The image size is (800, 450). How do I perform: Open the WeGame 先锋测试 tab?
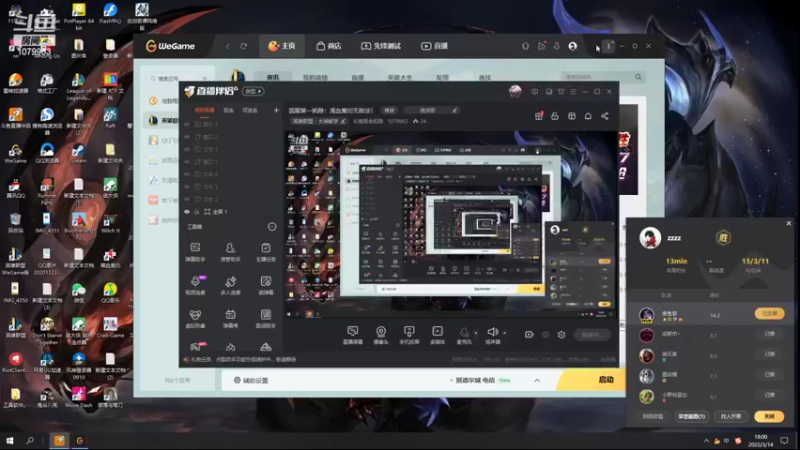click(381, 46)
